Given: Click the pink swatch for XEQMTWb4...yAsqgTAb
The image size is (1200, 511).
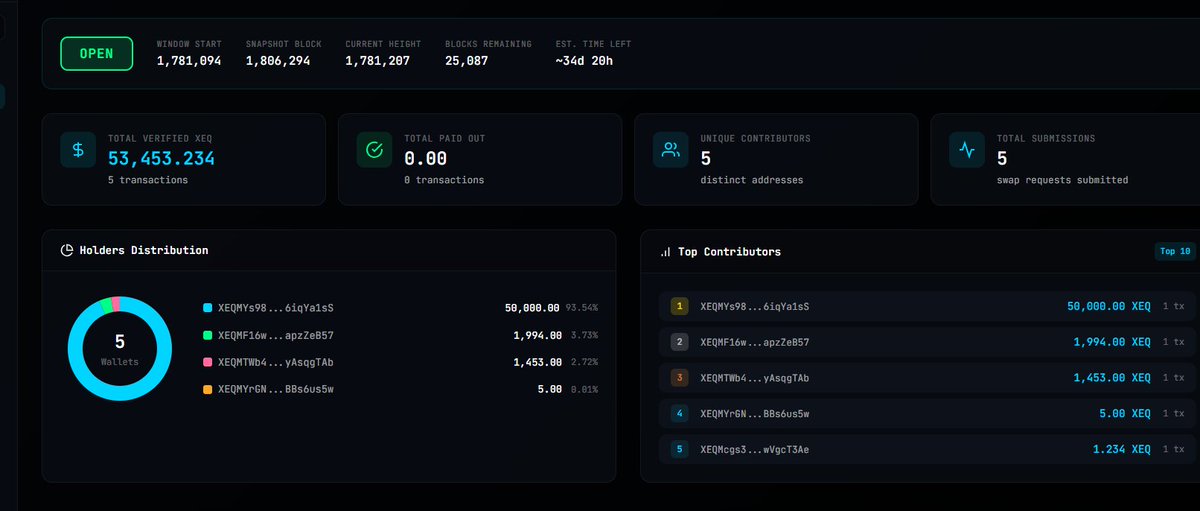Looking at the screenshot, I should (207, 362).
